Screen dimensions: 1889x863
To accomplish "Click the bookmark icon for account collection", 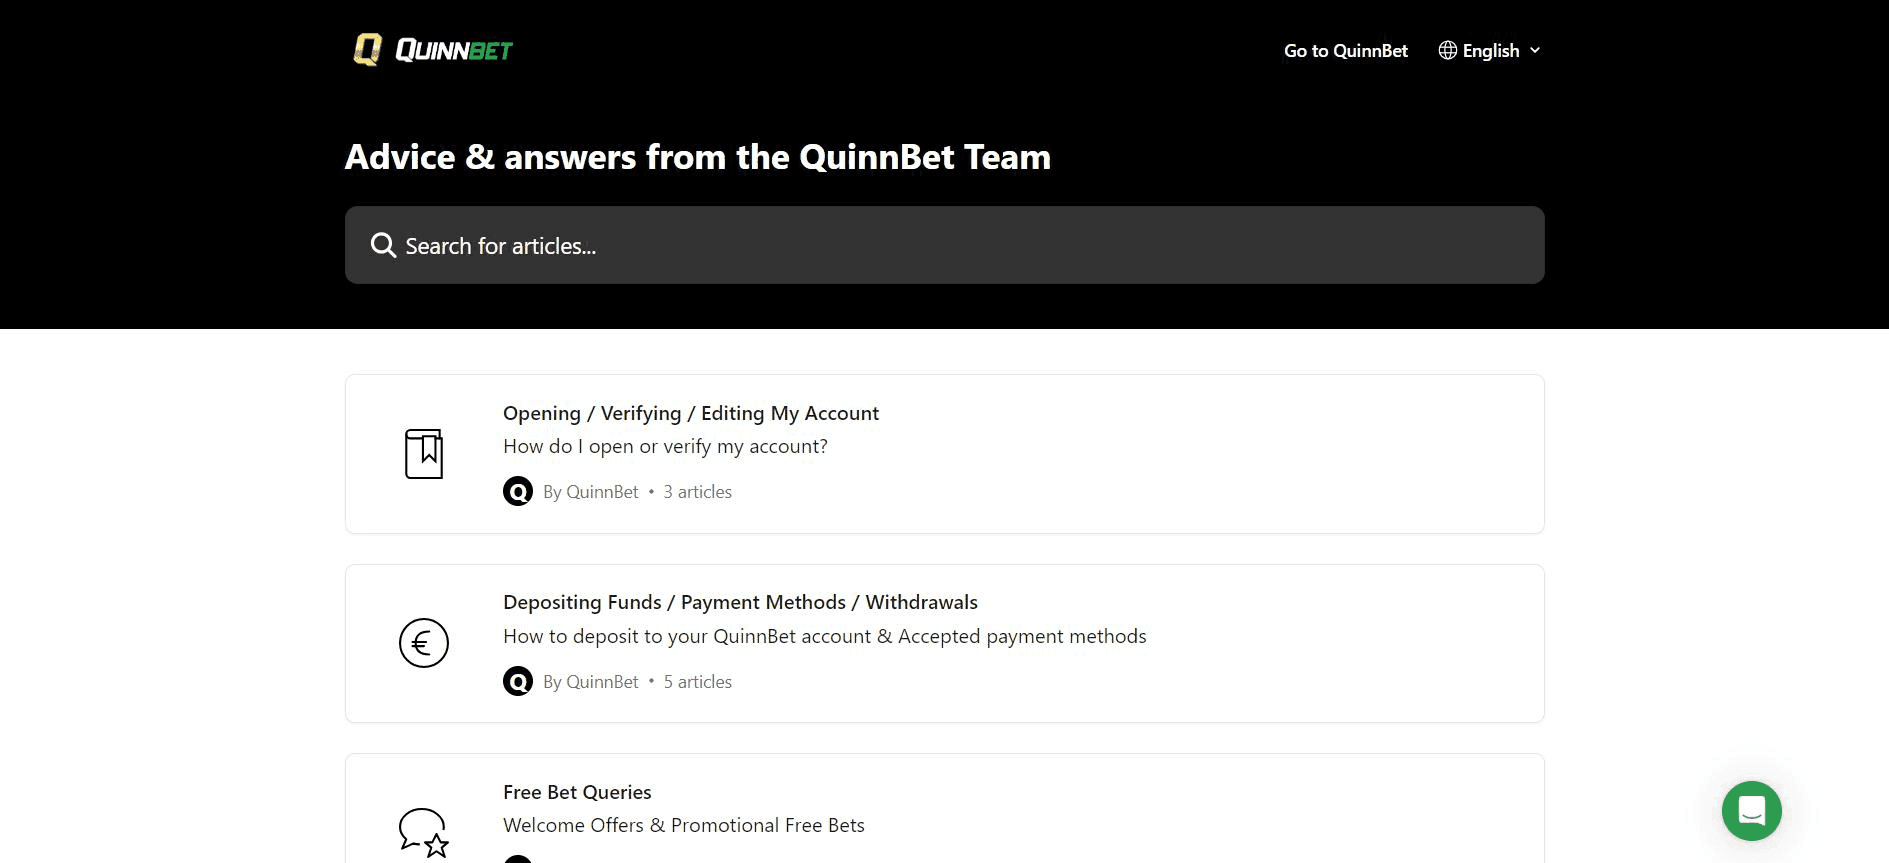I will [x=424, y=454].
